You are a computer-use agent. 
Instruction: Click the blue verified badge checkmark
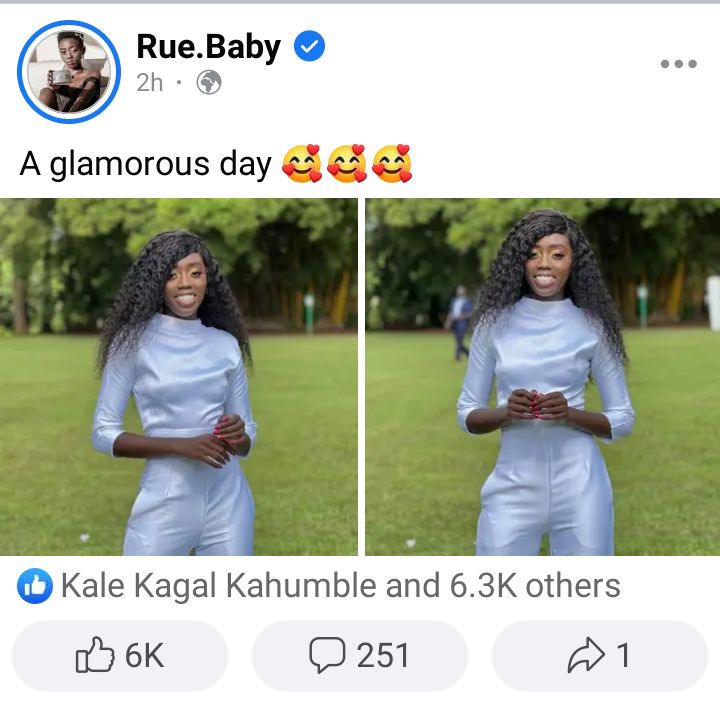[309, 46]
